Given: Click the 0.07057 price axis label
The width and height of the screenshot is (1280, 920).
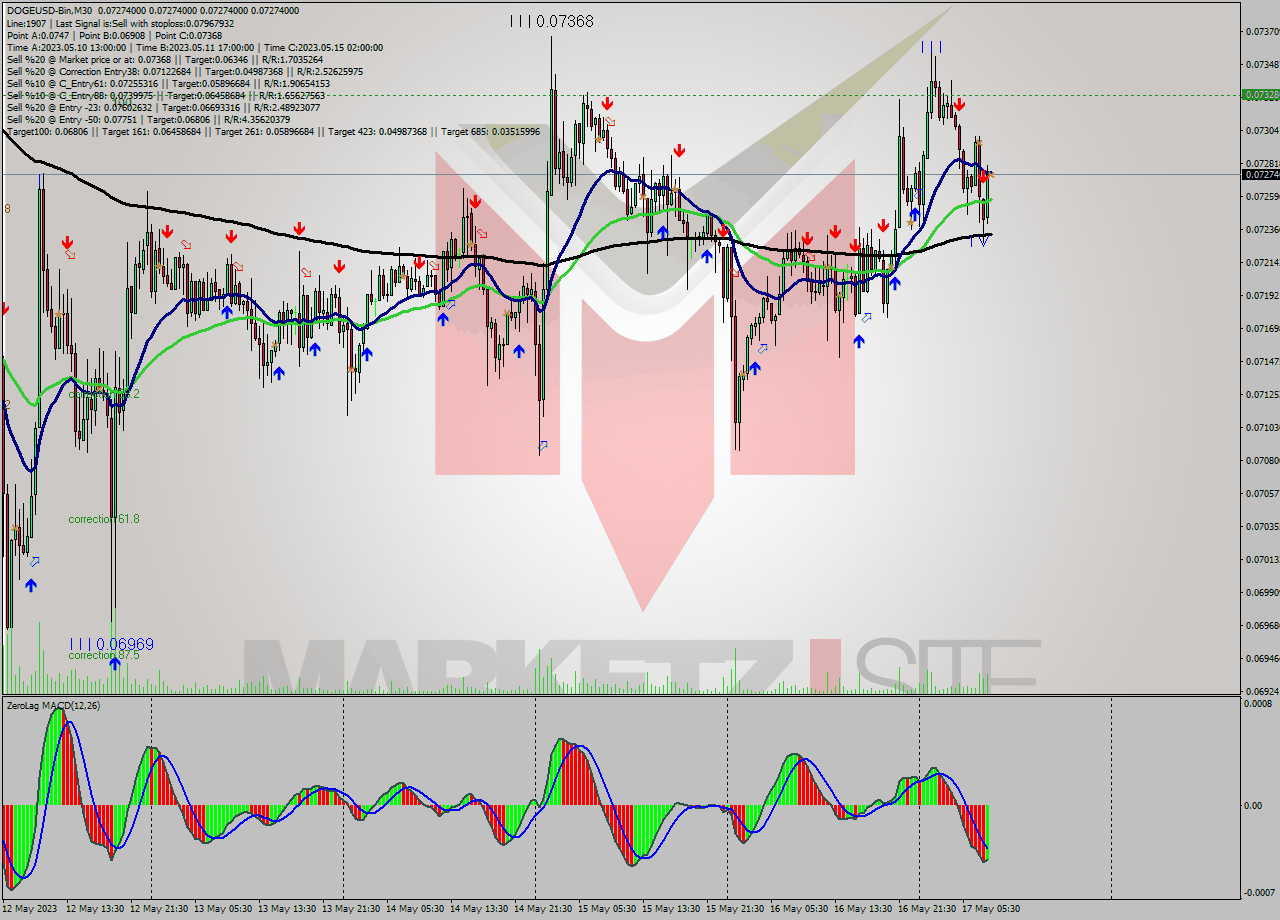Looking at the screenshot, I should coord(1262,493).
